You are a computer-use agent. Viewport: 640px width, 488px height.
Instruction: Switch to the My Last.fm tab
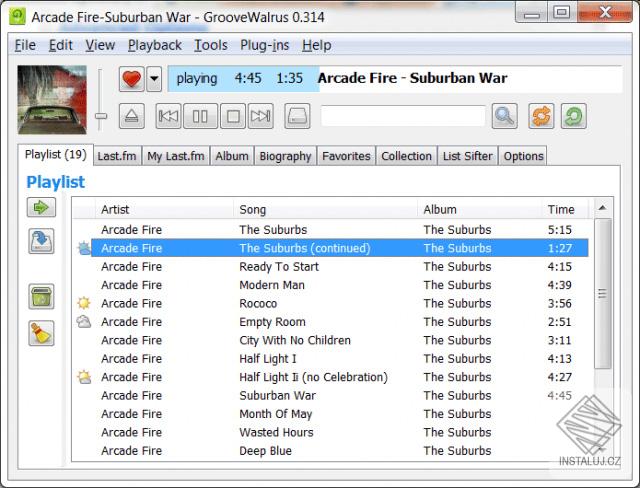[176, 156]
